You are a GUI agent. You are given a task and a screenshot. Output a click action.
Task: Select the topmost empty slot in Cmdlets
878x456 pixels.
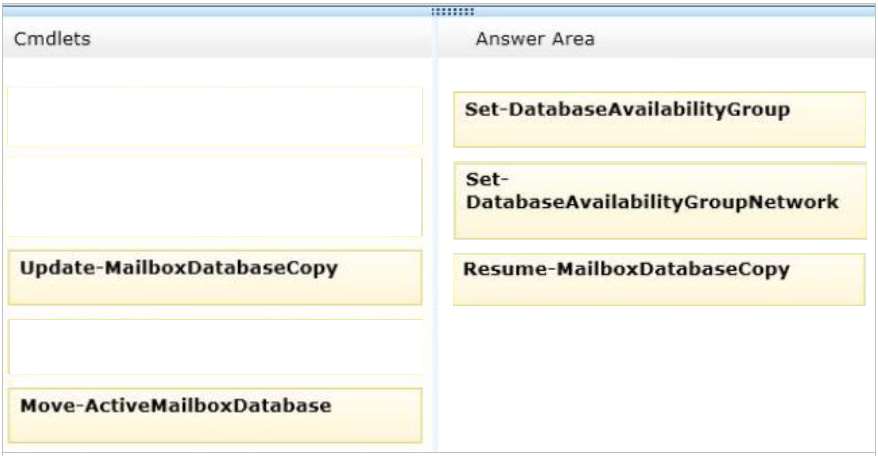215,117
